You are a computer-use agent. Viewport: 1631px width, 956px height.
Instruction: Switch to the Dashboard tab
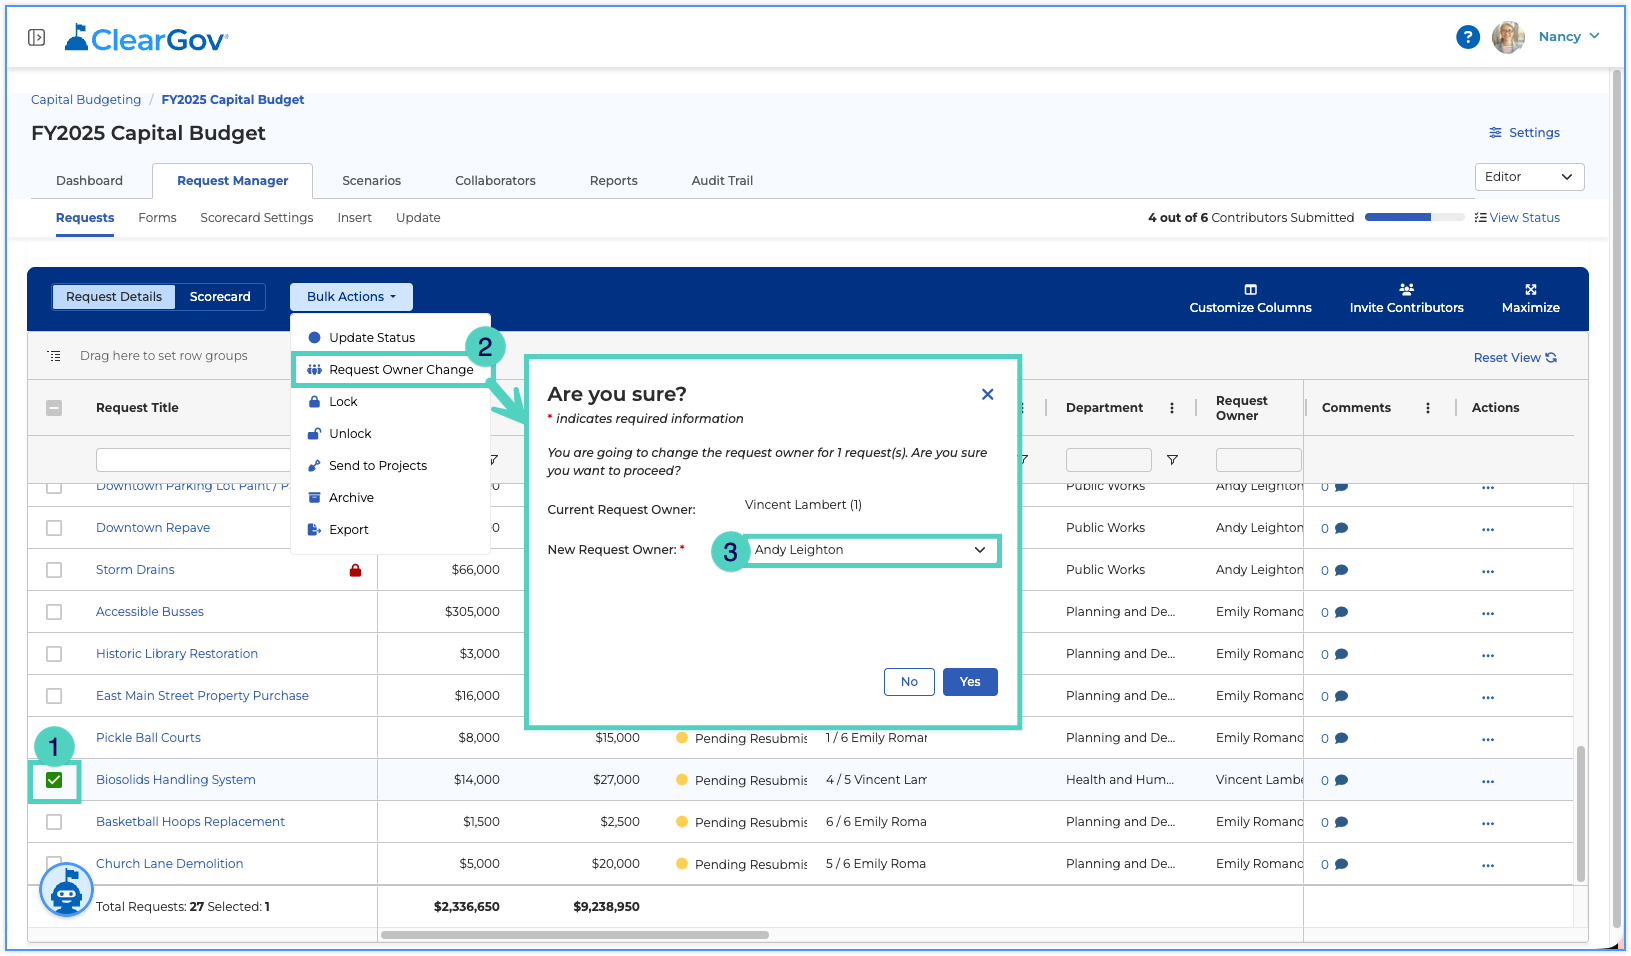click(x=89, y=181)
